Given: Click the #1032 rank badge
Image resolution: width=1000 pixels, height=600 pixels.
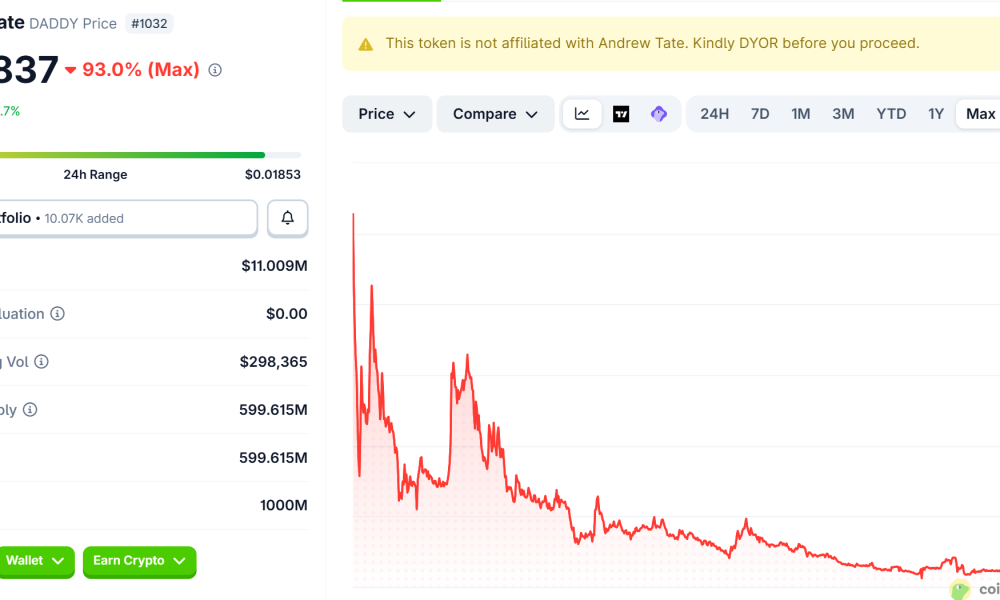Looking at the screenshot, I should tap(149, 24).
